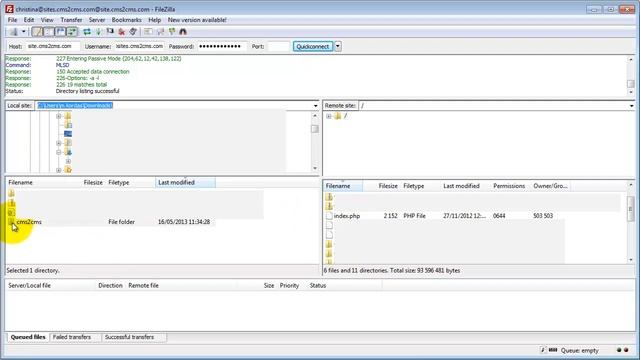This screenshot has height=360, width=640.
Task: Select index.php in the remote list
Action: [x=347, y=216]
